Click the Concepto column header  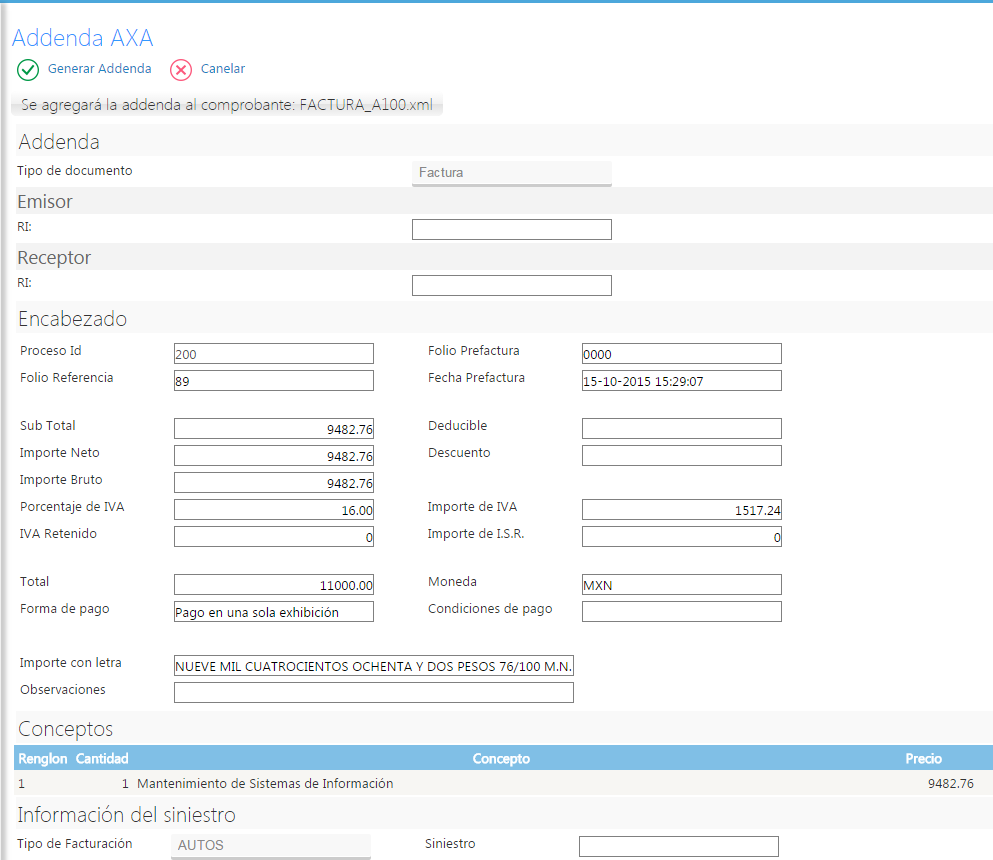pos(501,759)
